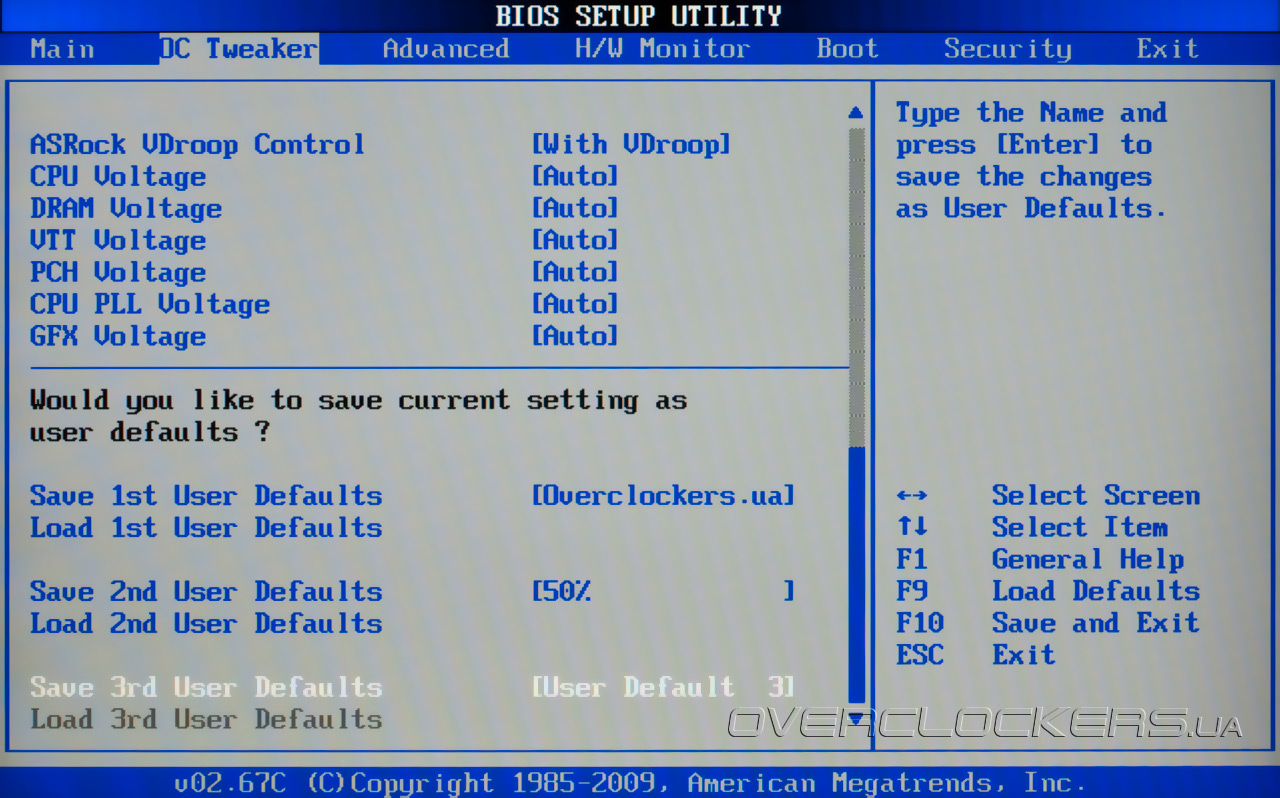The height and width of the screenshot is (798, 1280).
Task: Select the VTT Voltage label
Action: 118,241
